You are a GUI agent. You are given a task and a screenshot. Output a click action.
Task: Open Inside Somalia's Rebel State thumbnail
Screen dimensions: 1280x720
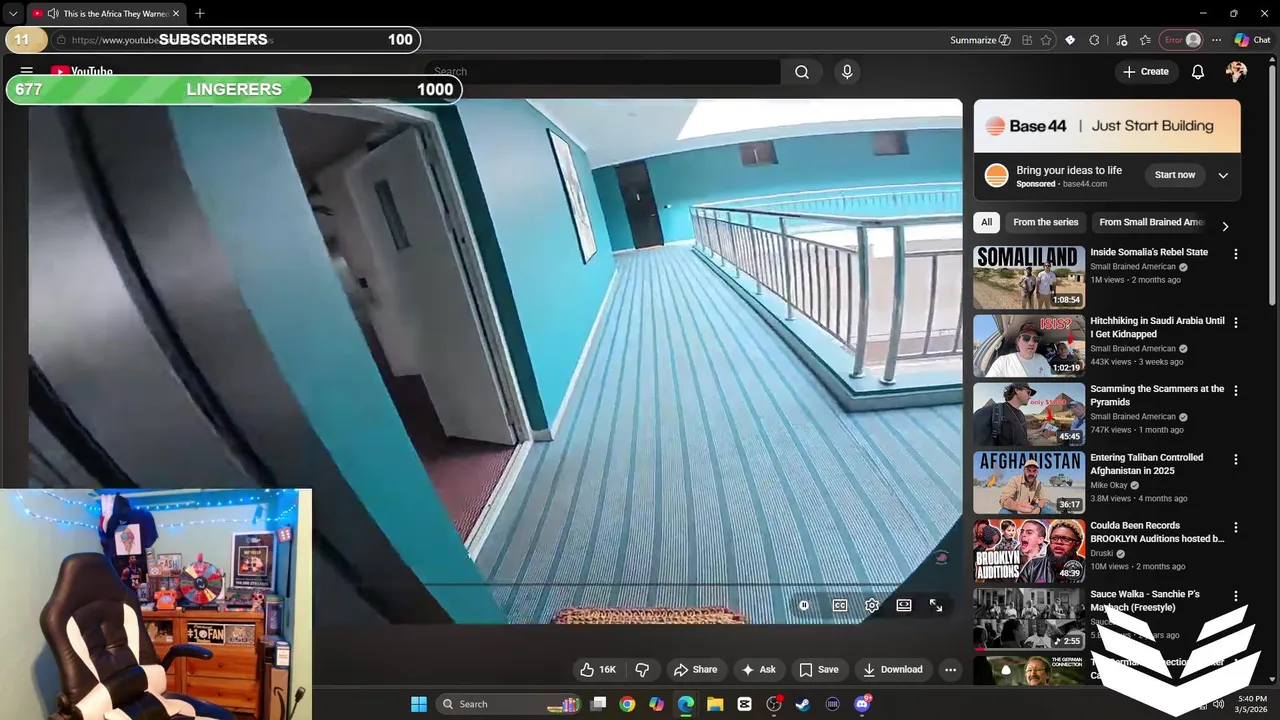(1029, 277)
